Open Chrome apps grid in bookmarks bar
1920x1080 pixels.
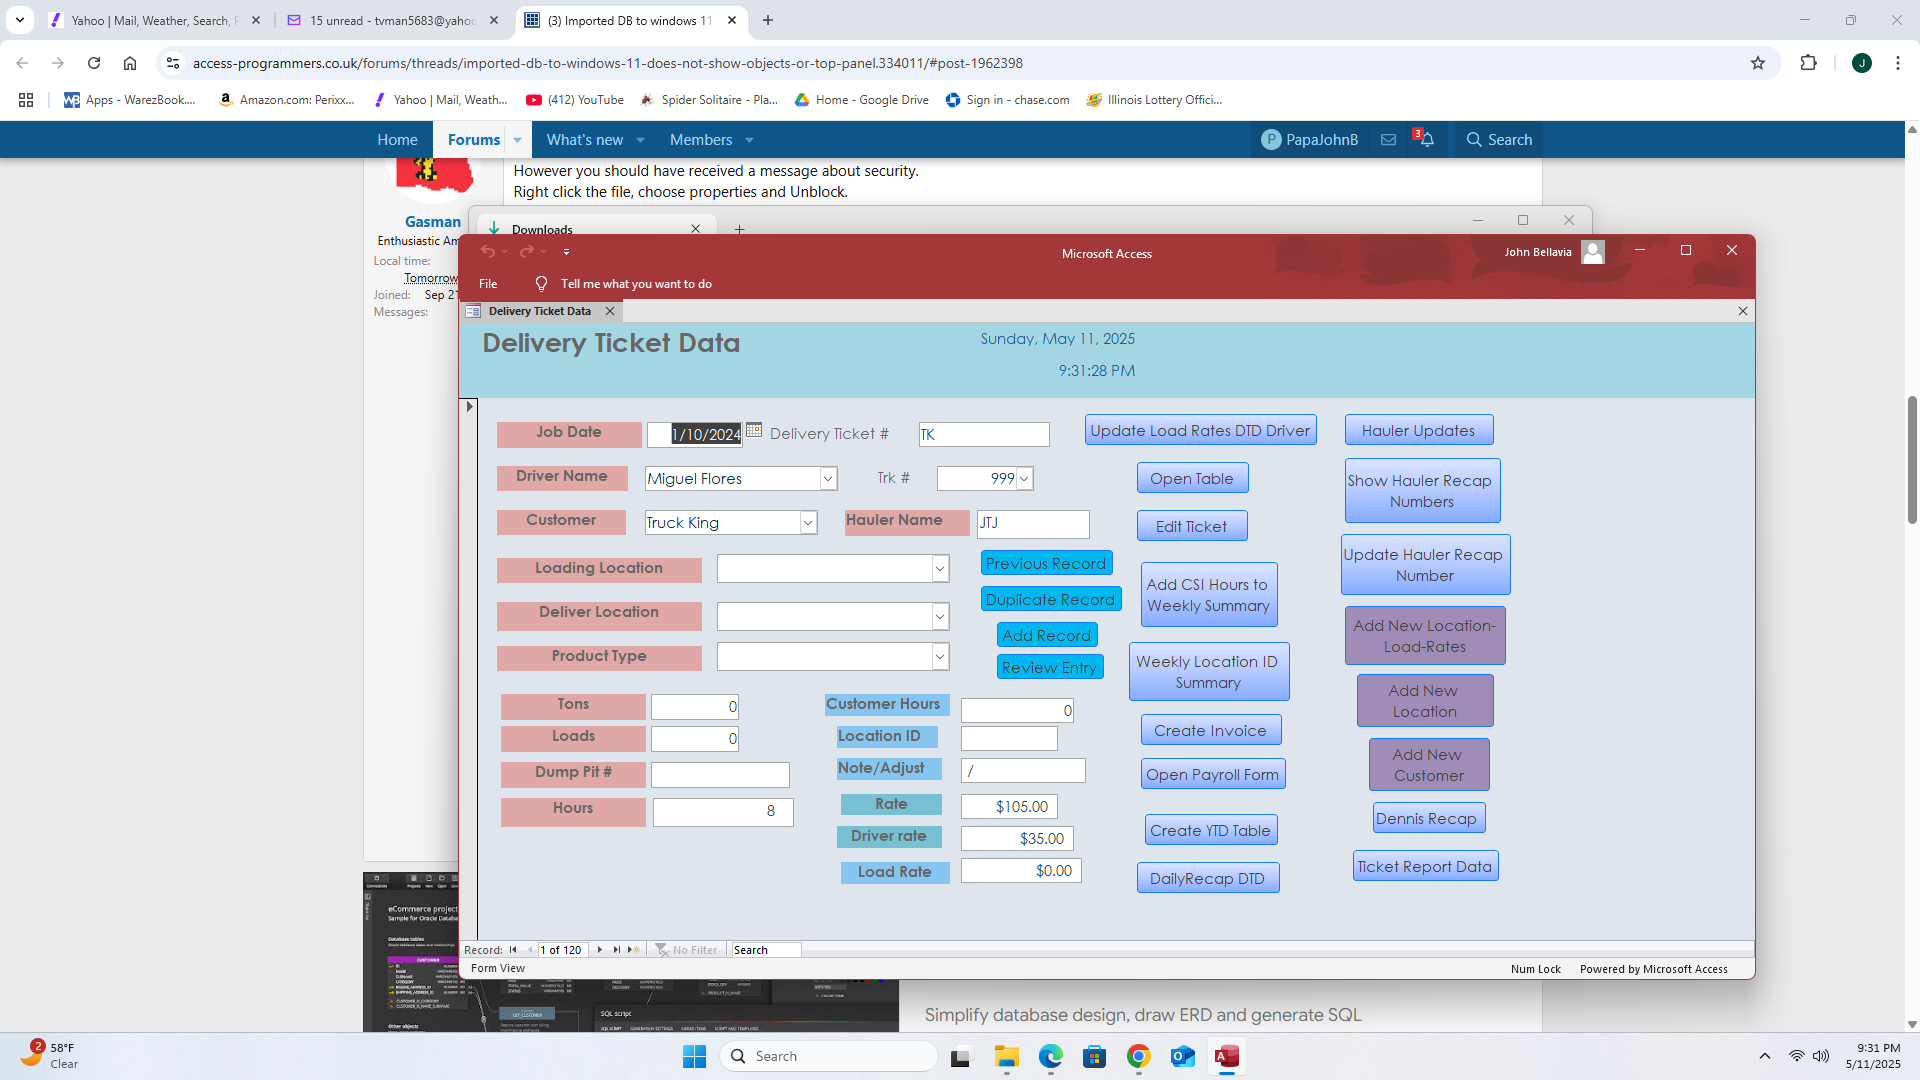tap(26, 100)
